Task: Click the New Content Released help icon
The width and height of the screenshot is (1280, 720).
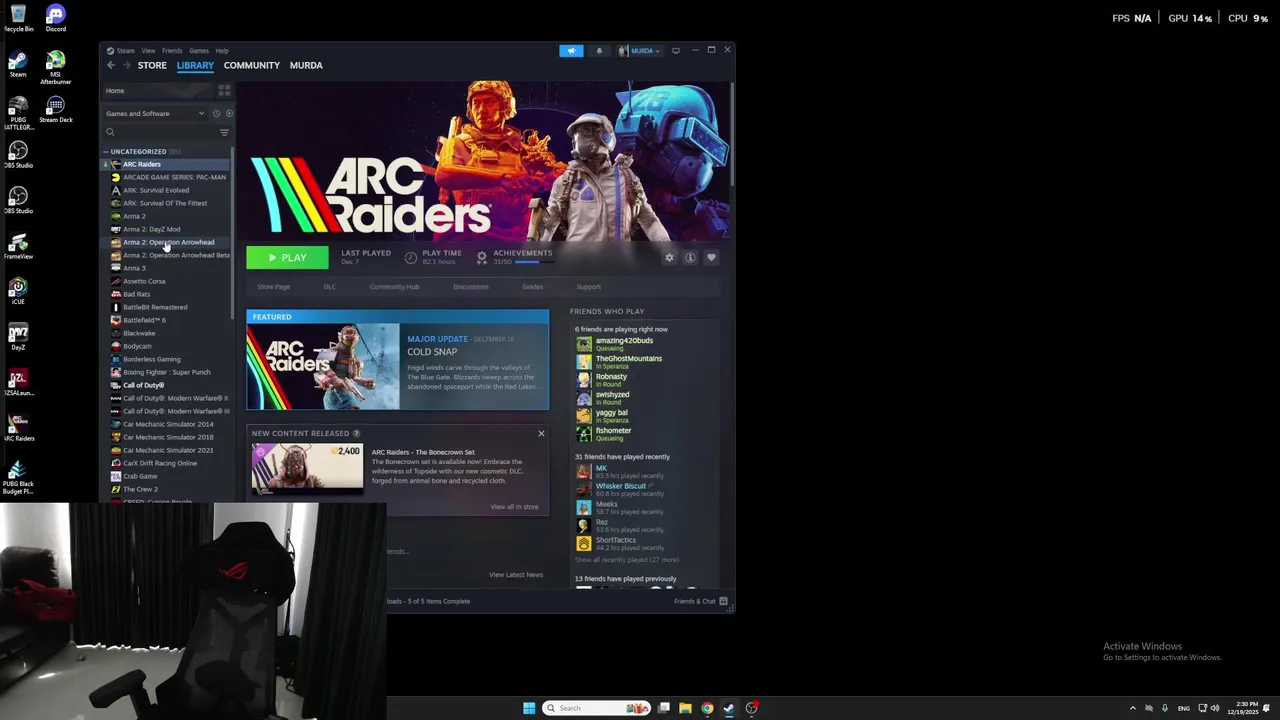Action: [357, 433]
